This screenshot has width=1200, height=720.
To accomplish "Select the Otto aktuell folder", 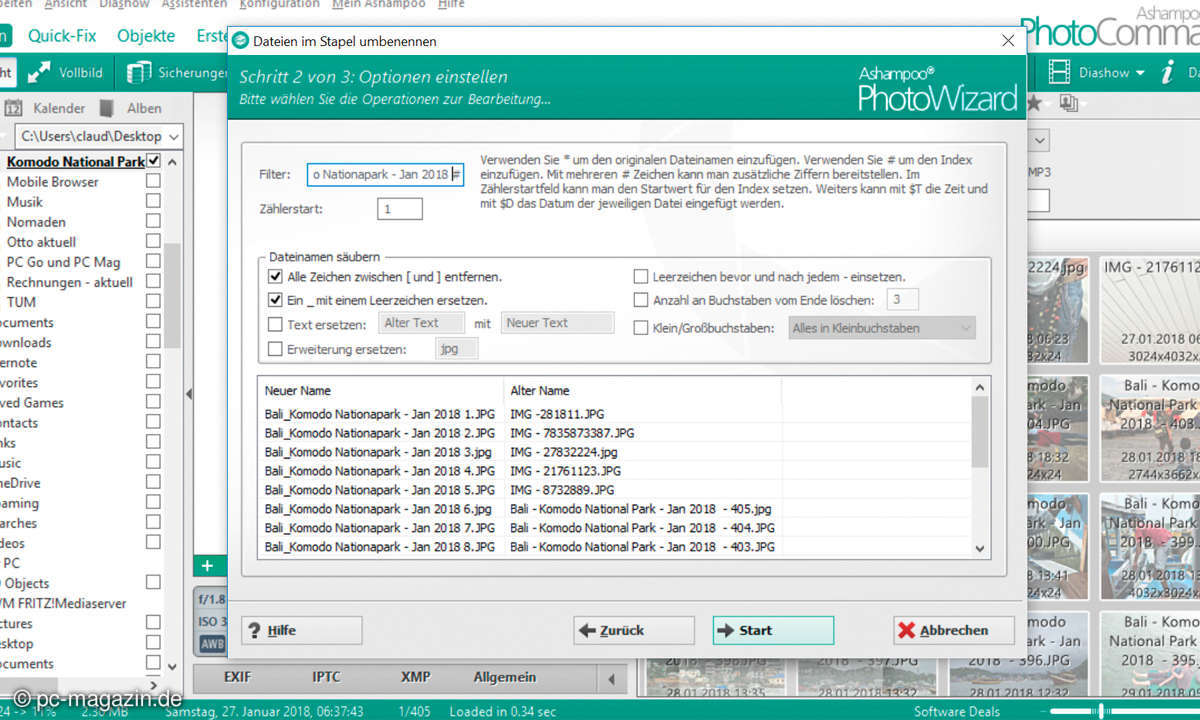I will pyautogui.click(x=41, y=242).
